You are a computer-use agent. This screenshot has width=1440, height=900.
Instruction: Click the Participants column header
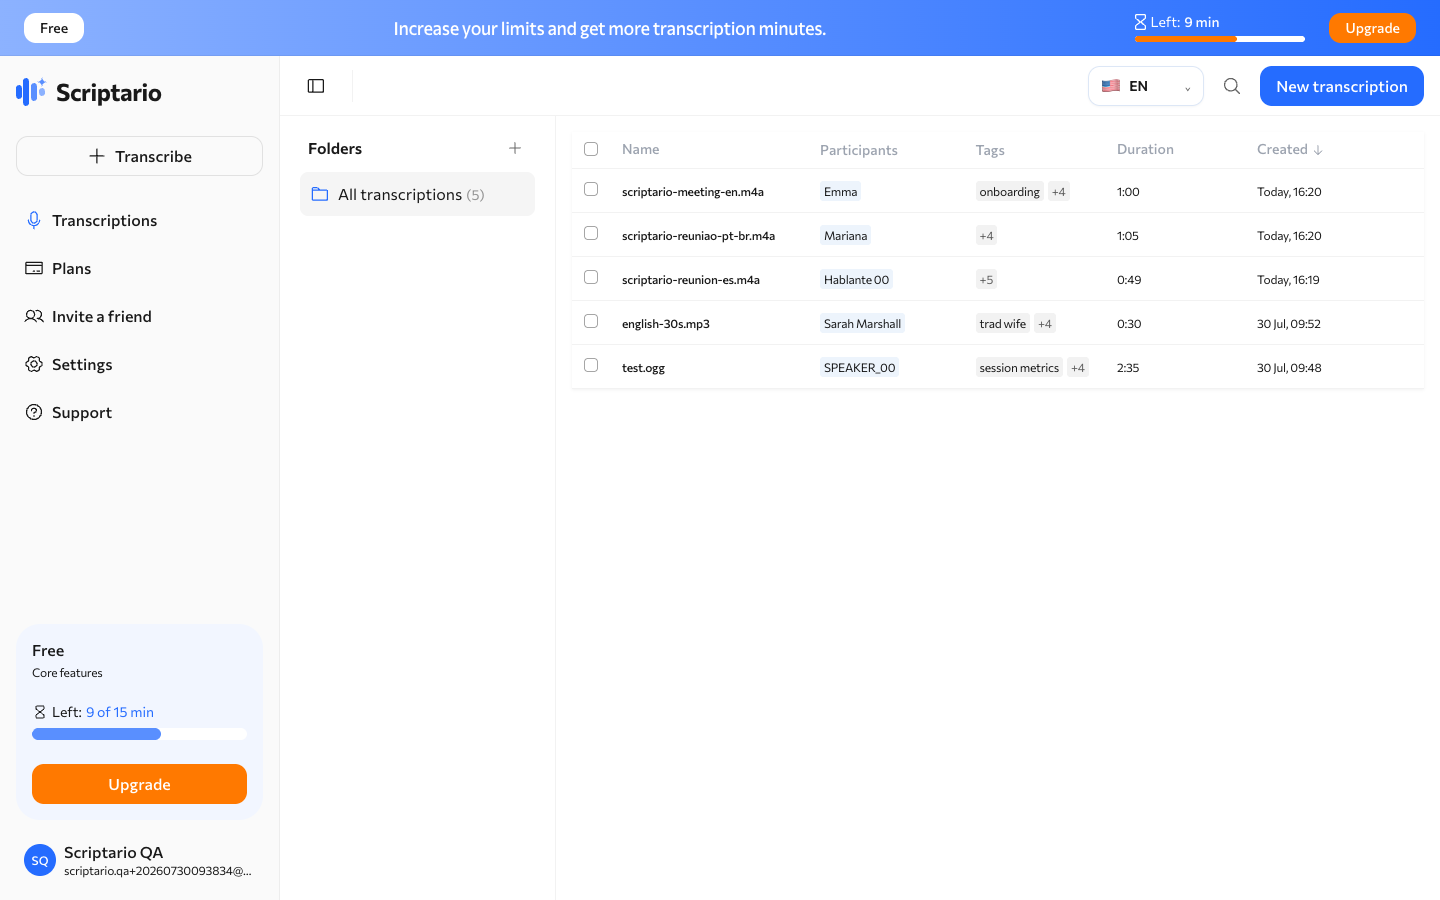point(859,150)
